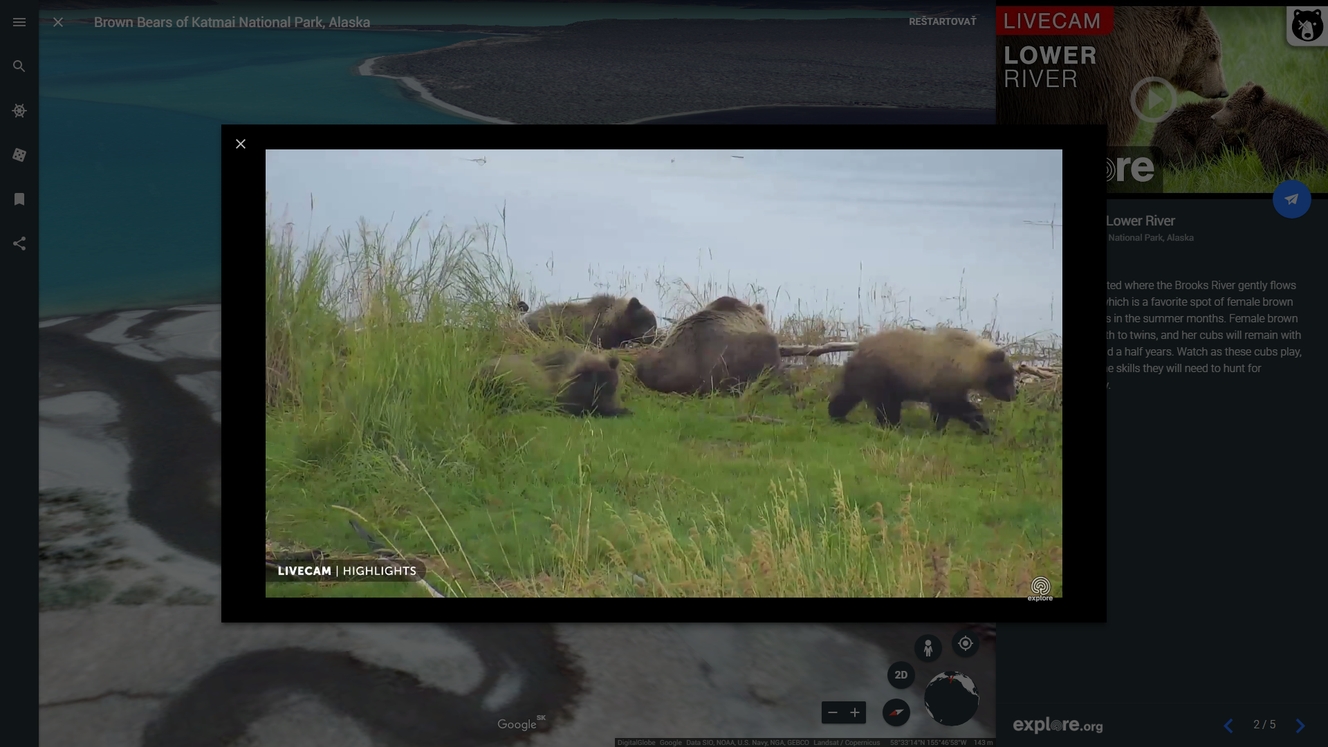Click the explore.org logo link

1058,726
